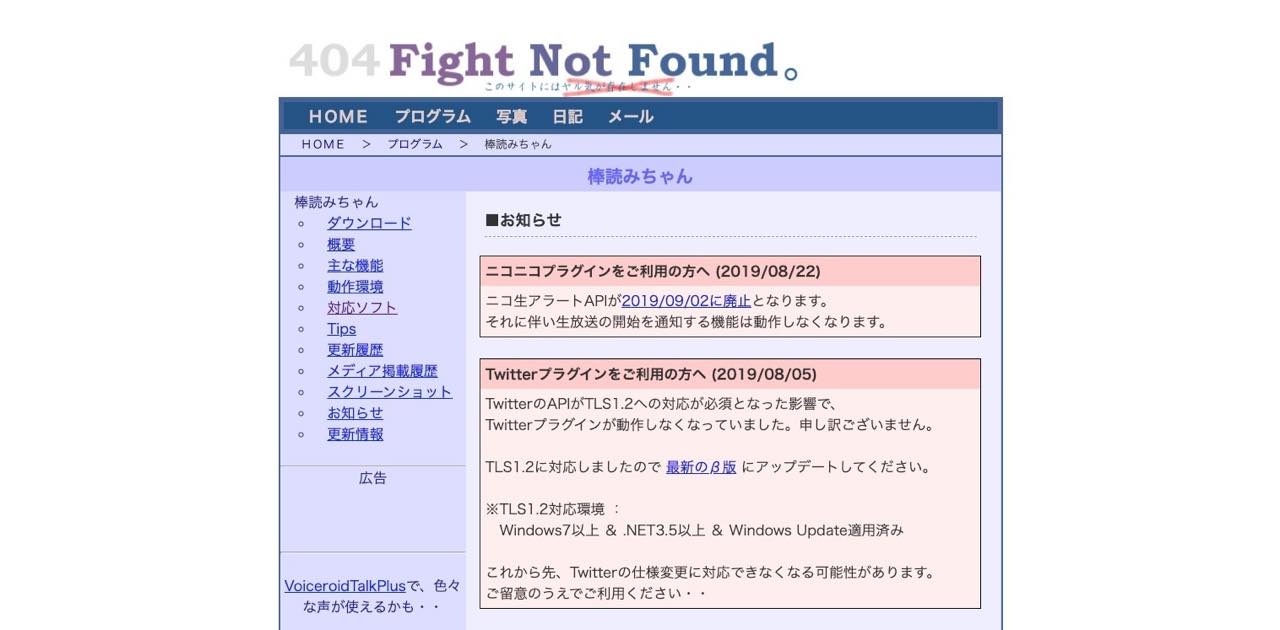Open the 主な機能 sidebar link
The height and width of the screenshot is (630, 1280).
[x=355, y=265]
